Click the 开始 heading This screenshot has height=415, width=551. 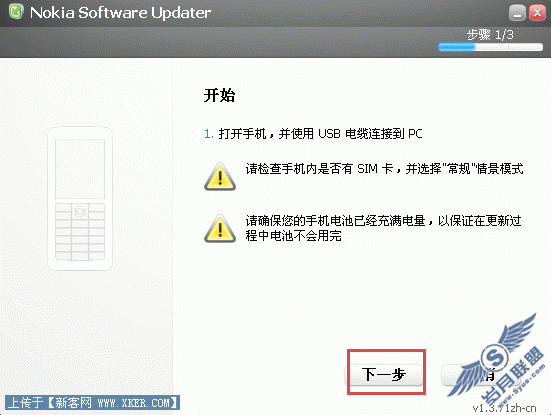(219, 95)
